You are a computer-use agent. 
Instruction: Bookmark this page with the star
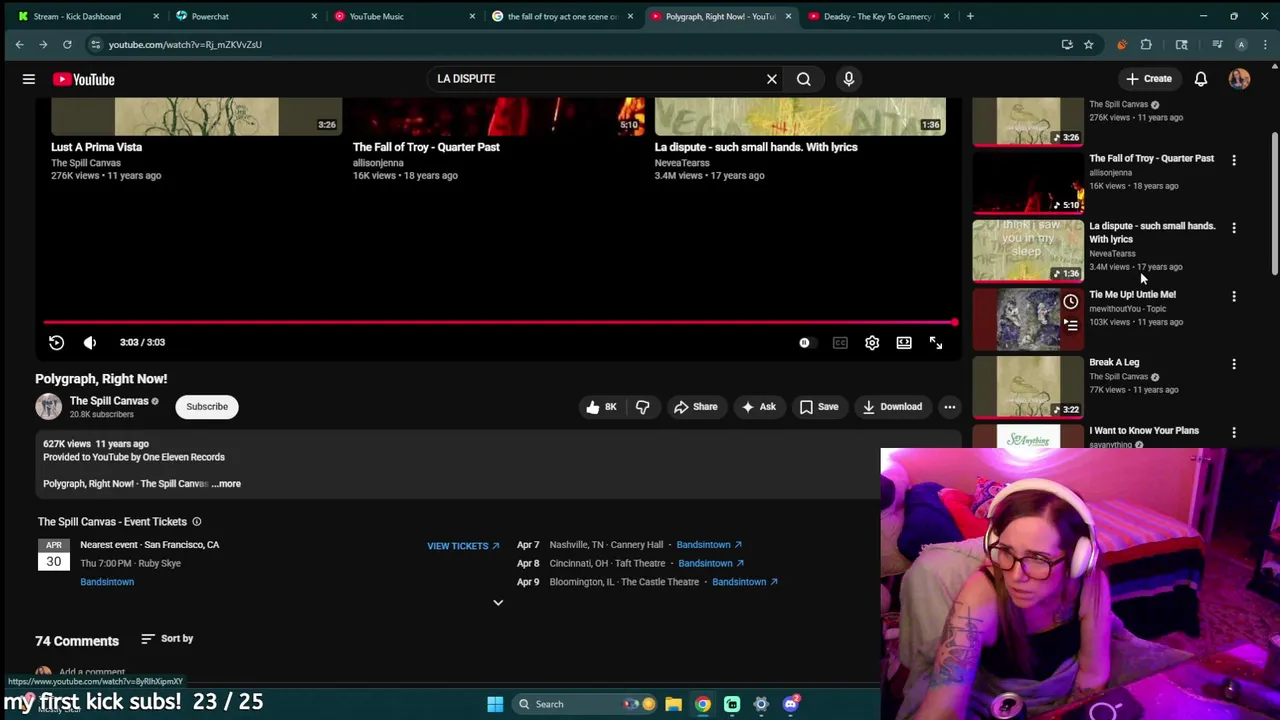pos(1088,44)
